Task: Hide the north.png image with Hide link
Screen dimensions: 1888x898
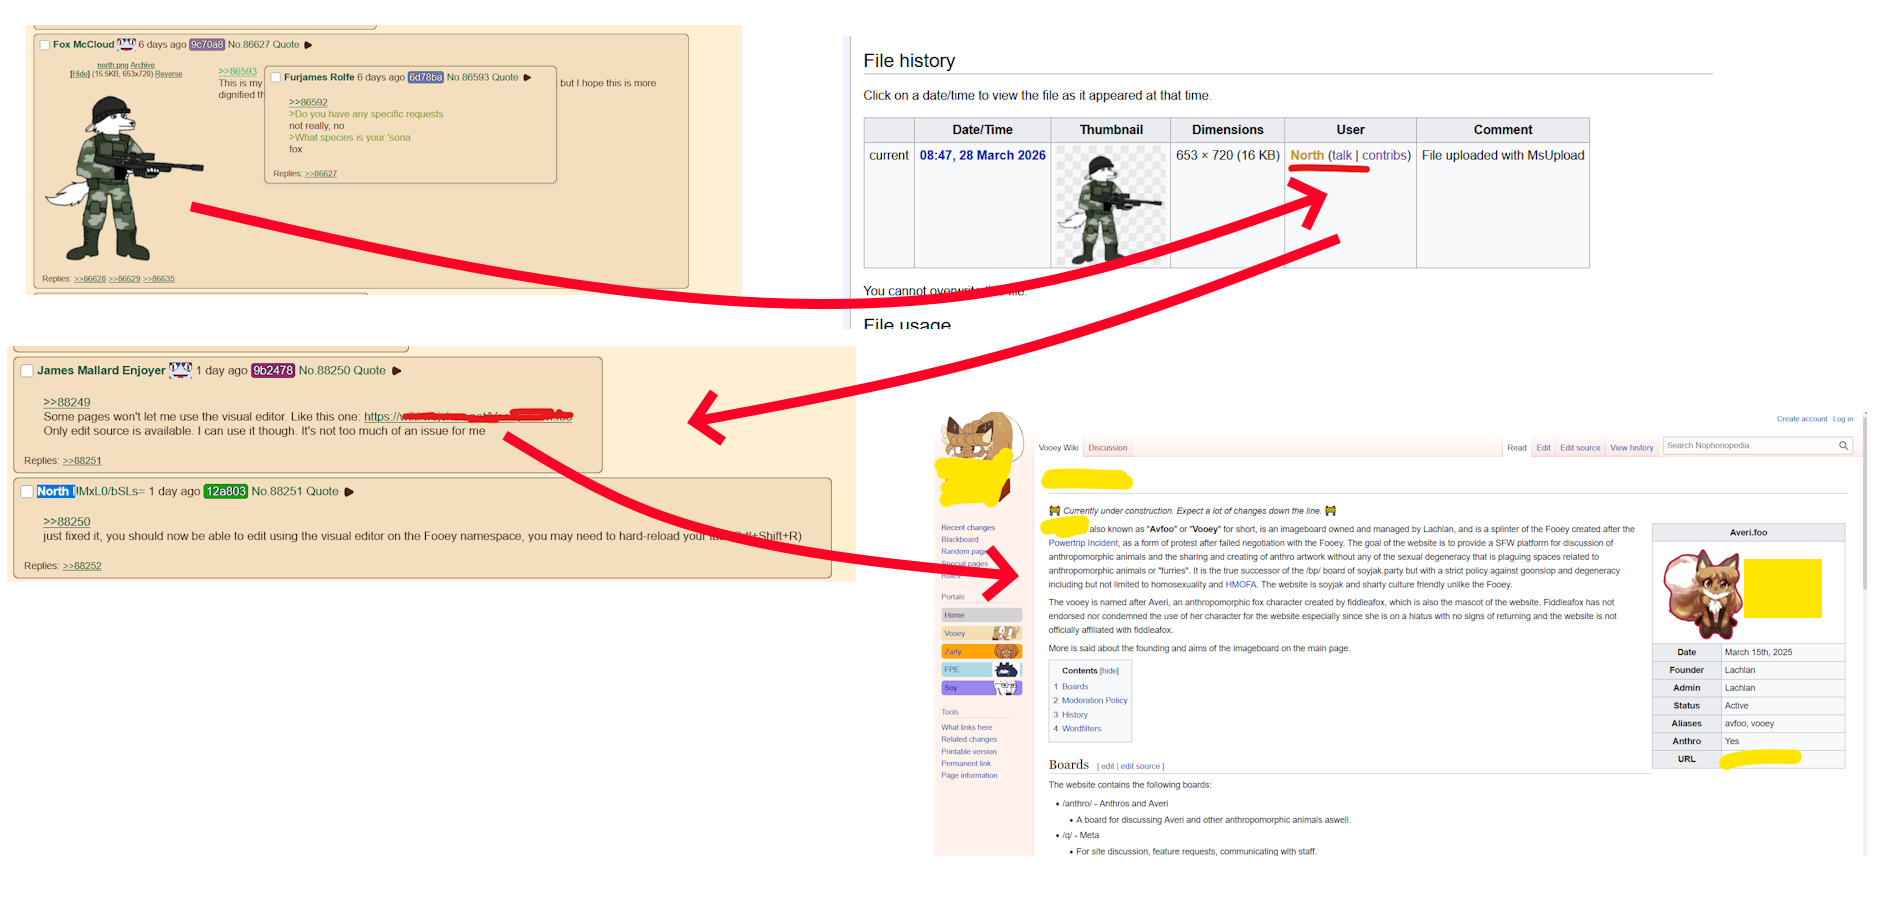Action: click(80, 74)
